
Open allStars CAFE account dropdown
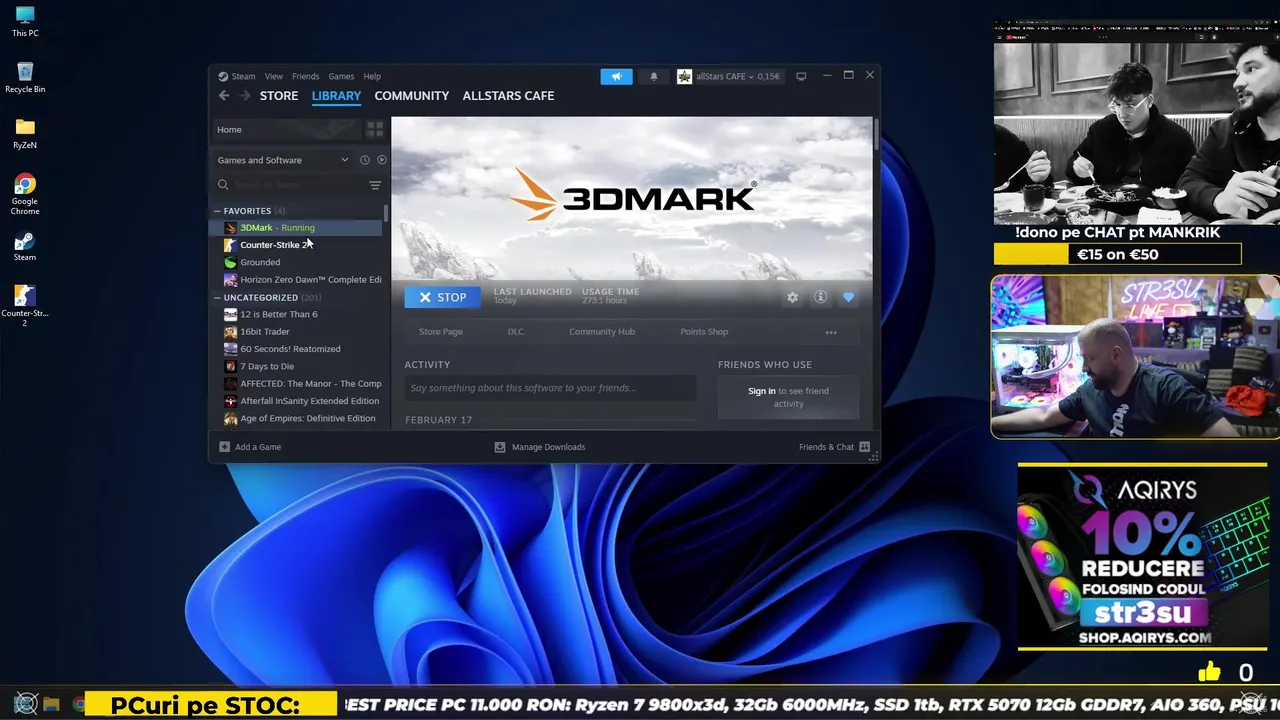pos(728,76)
